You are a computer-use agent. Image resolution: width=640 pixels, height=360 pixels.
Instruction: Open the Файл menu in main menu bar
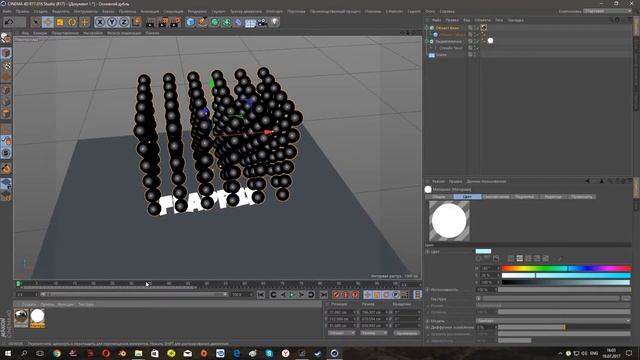(x=7, y=11)
